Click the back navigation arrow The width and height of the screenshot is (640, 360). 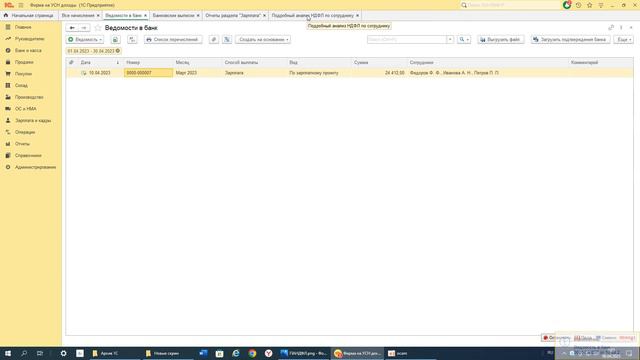[72, 28]
